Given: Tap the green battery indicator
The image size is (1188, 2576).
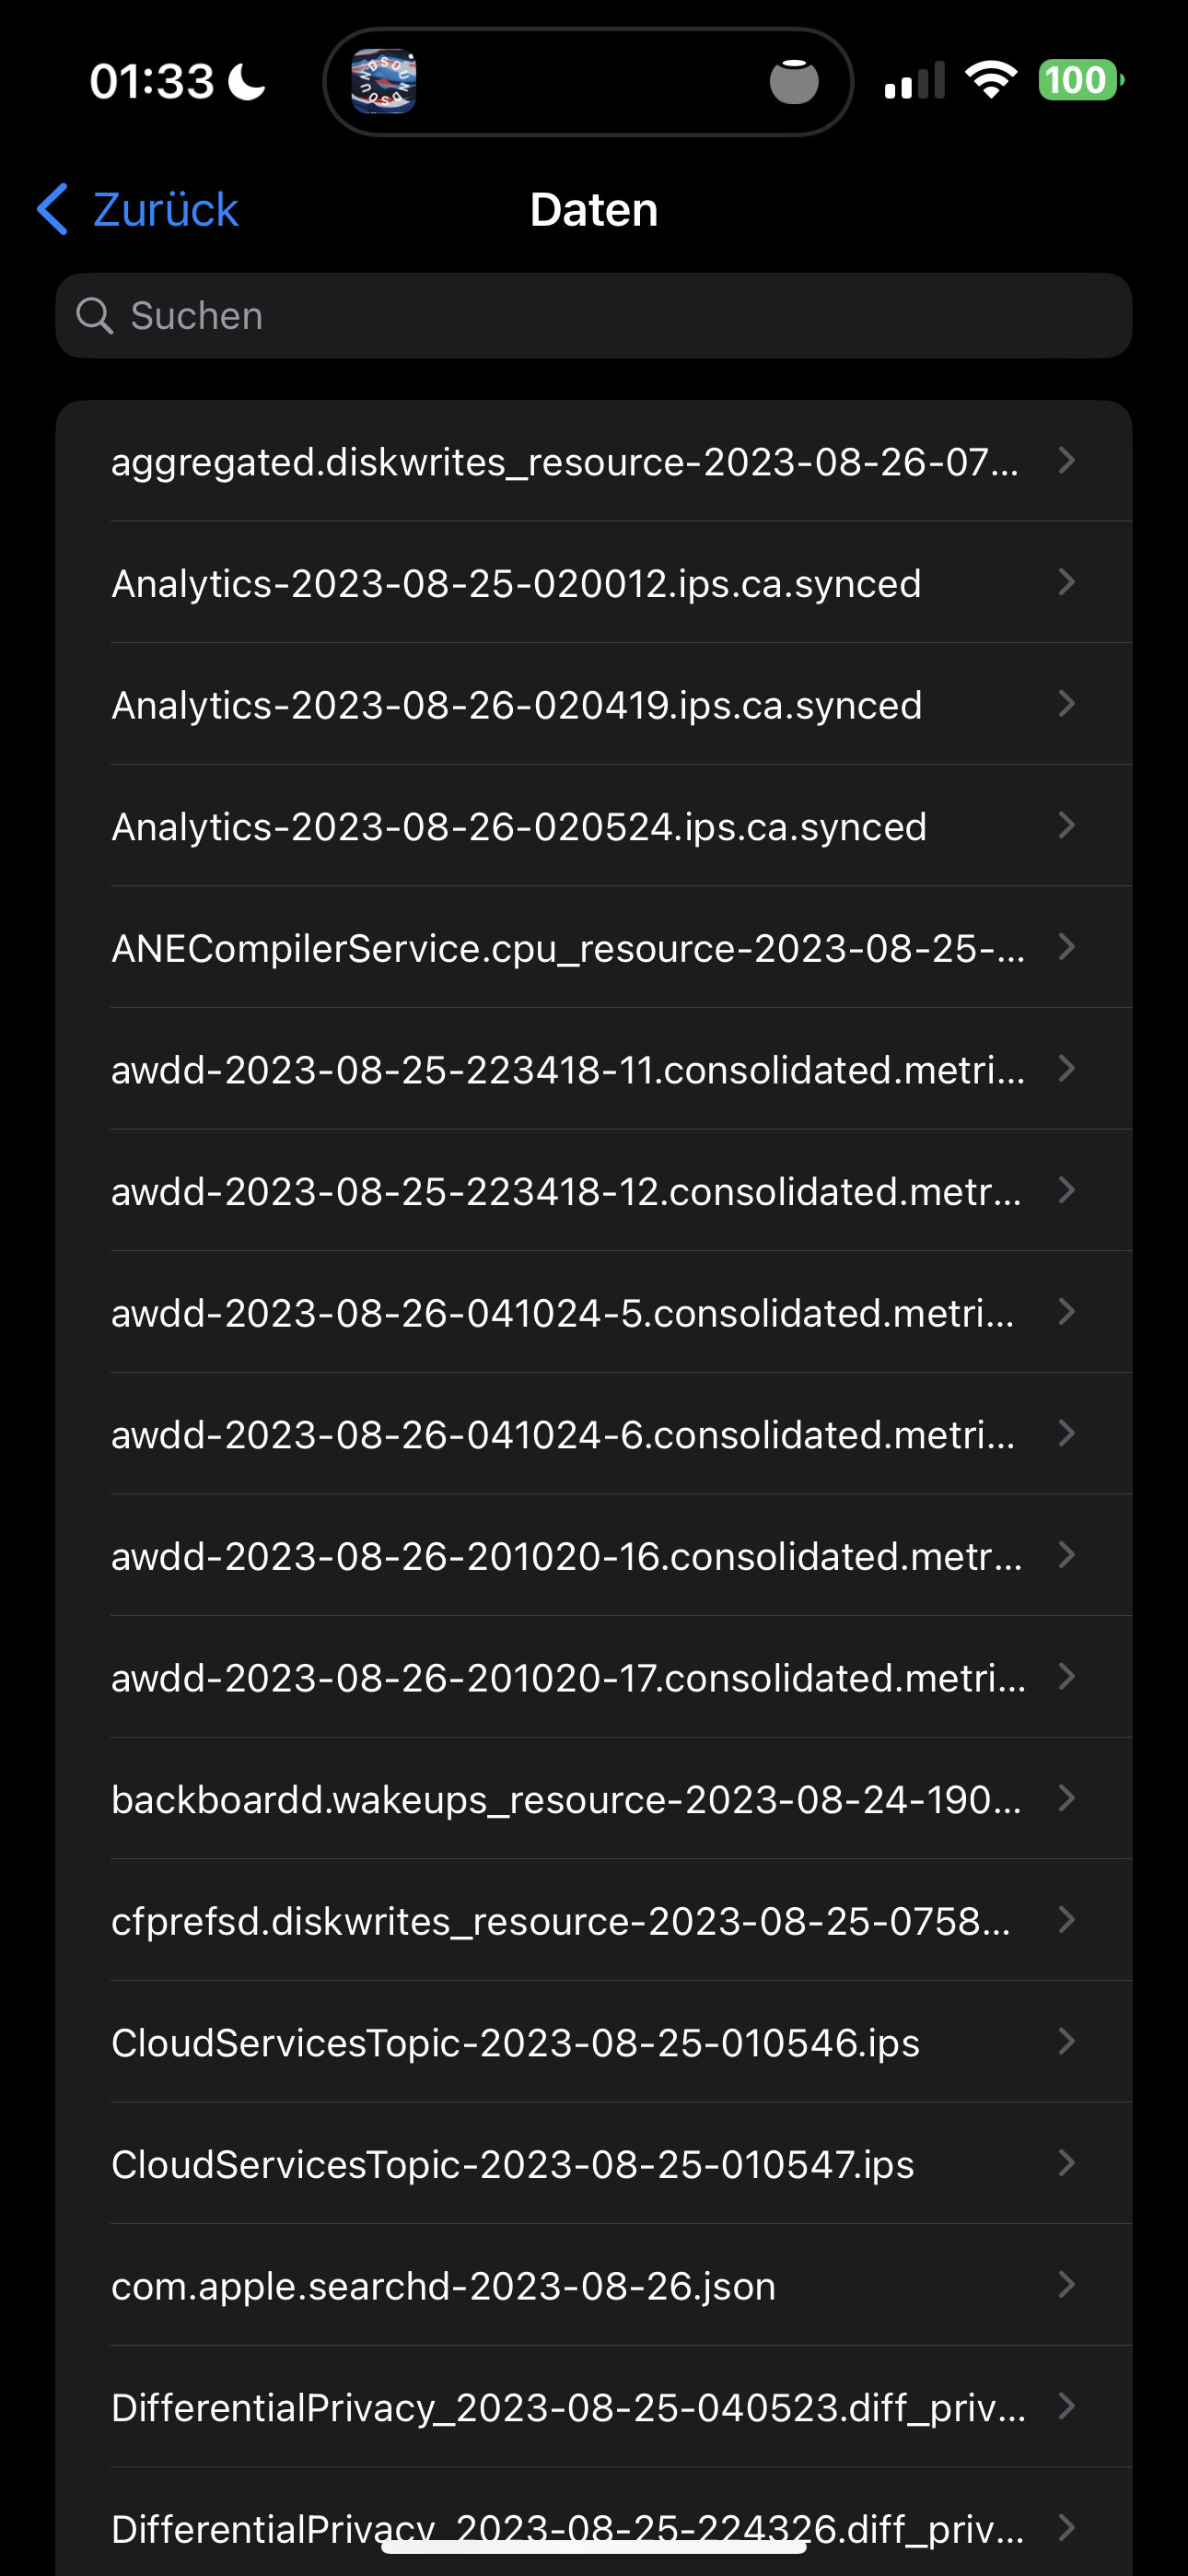Looking at the screenshot, I should pos(1079,80).
